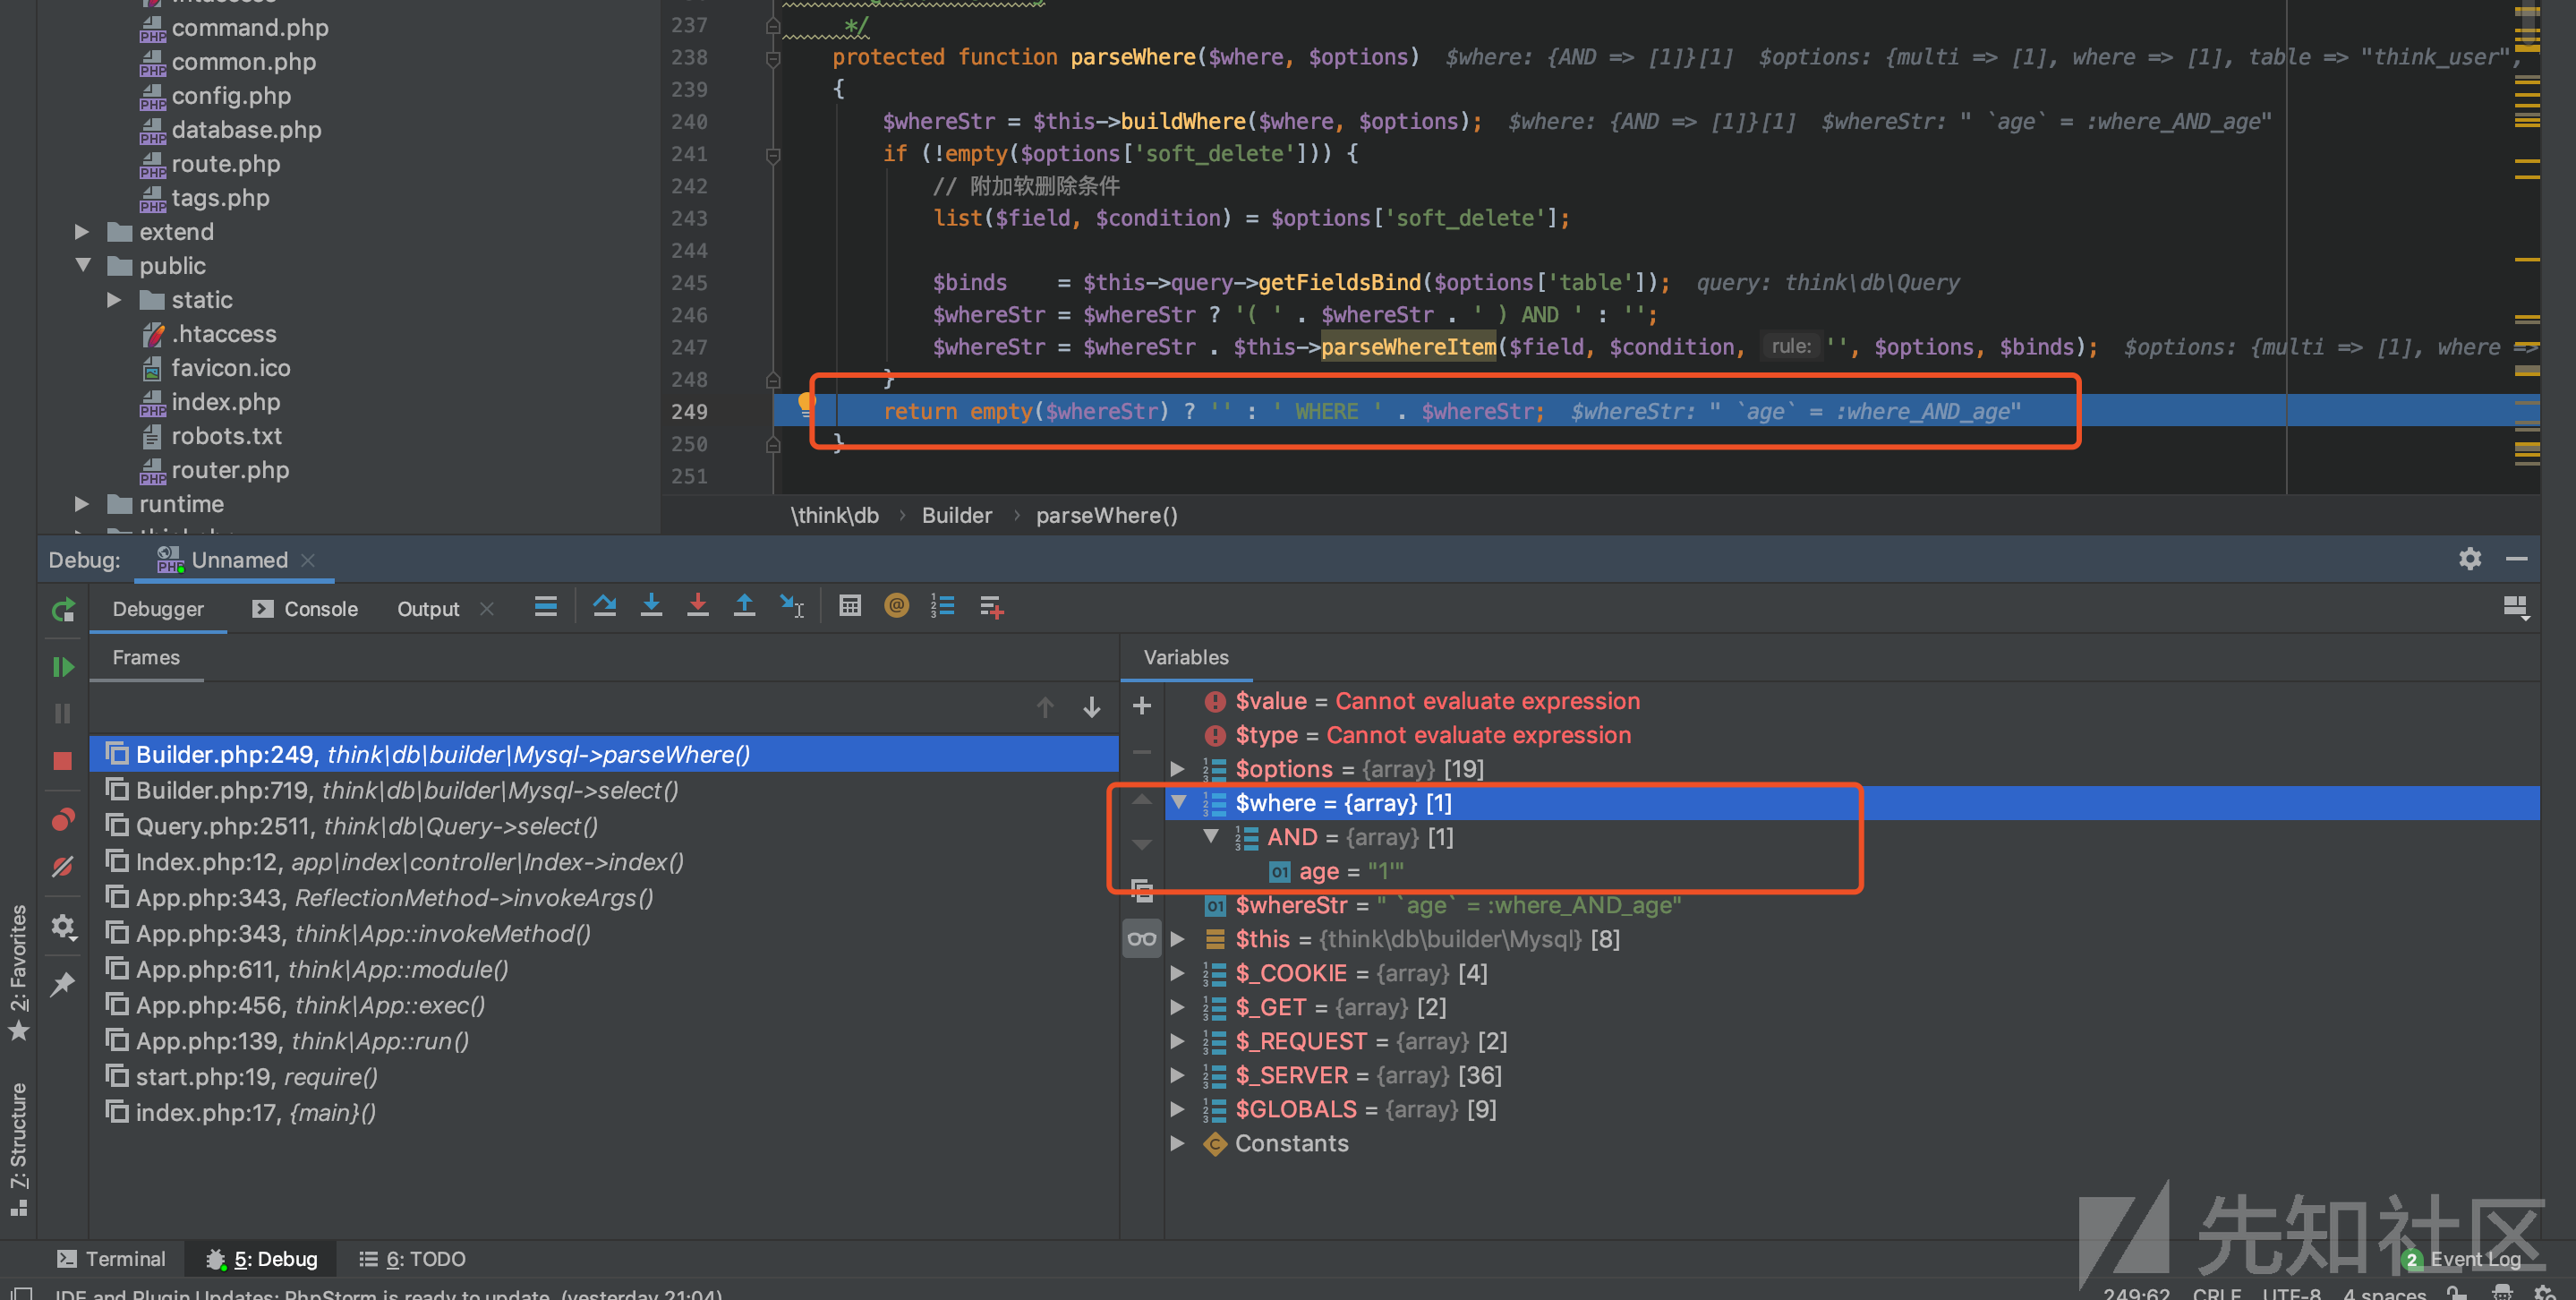The width and height of the screenshot is (2576, 1300).
Task: Click the Step Into icon
Action: pos(651,606)
